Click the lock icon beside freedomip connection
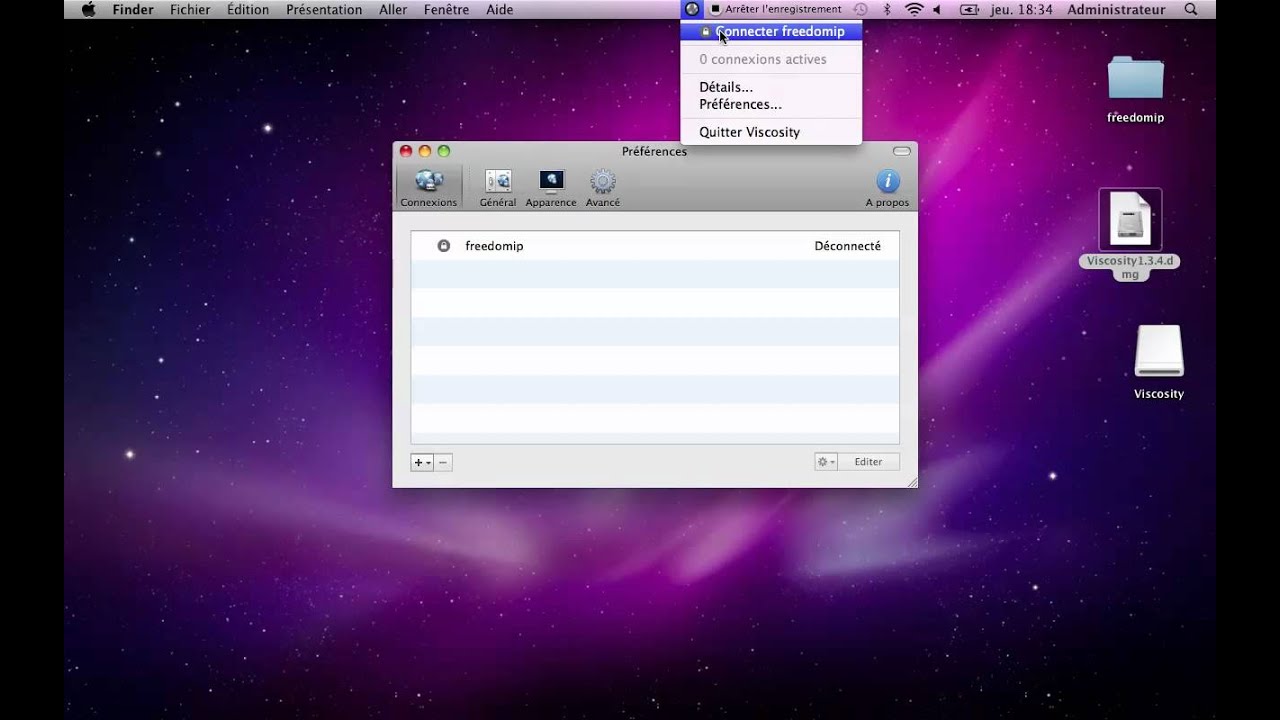 444,246
